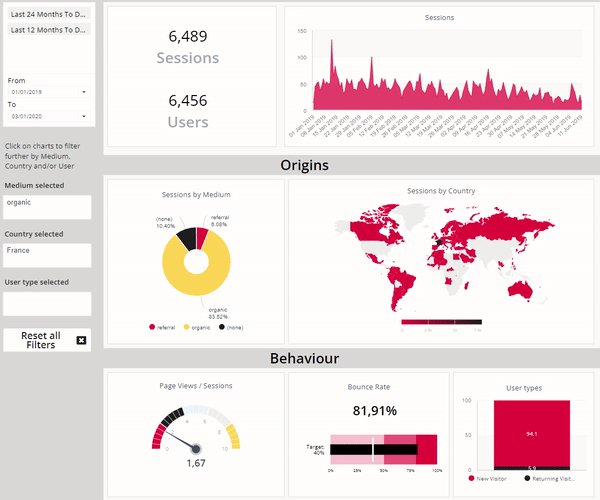600x500 pixels.
Task: Click the Sessions by Medium chart title
Action: [x=196, y=194]
